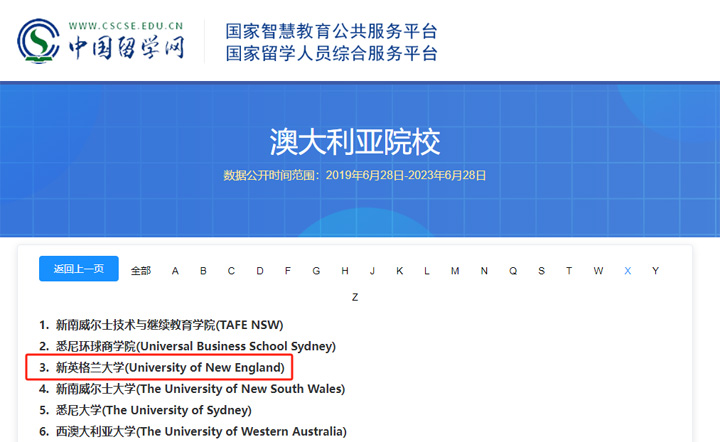Filter universities by letter L
Screen dimensions: 720x442
point(427,271)
